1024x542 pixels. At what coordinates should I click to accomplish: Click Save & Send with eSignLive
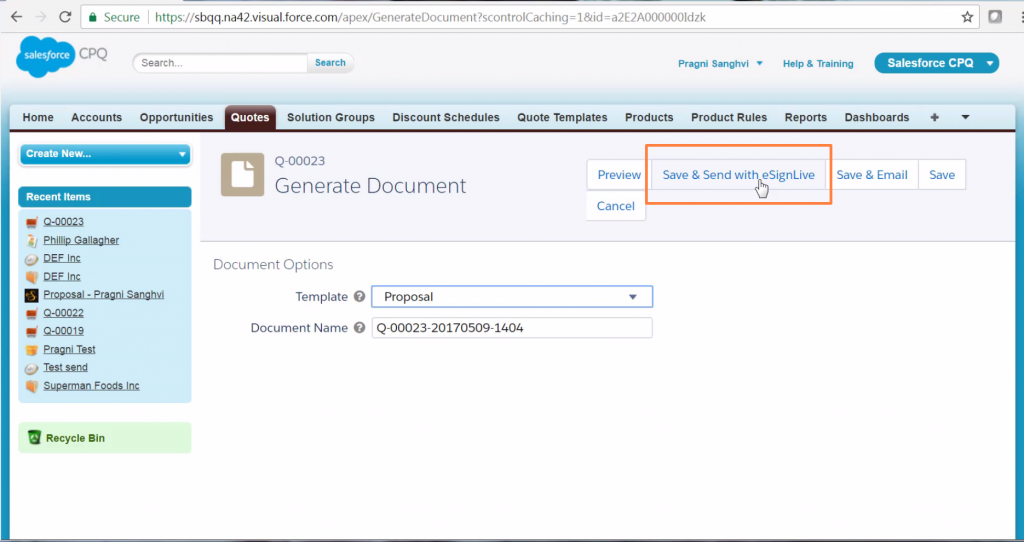[739, 174]
